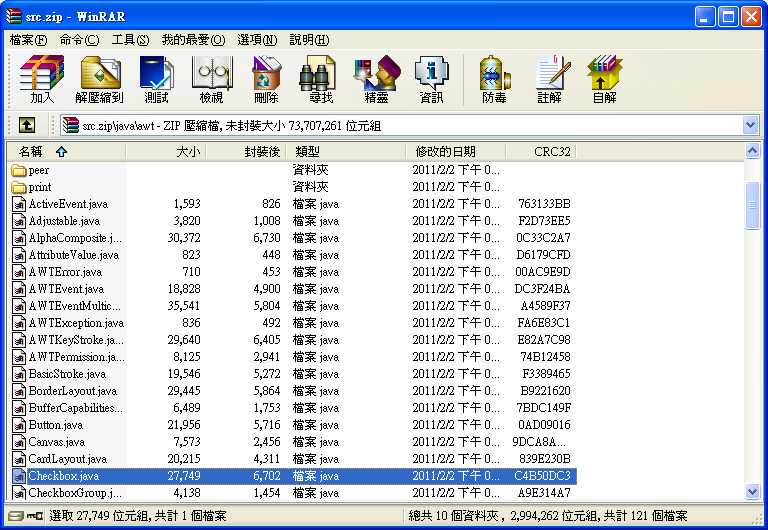Click CRC32 value F3389465

[546, 374]
